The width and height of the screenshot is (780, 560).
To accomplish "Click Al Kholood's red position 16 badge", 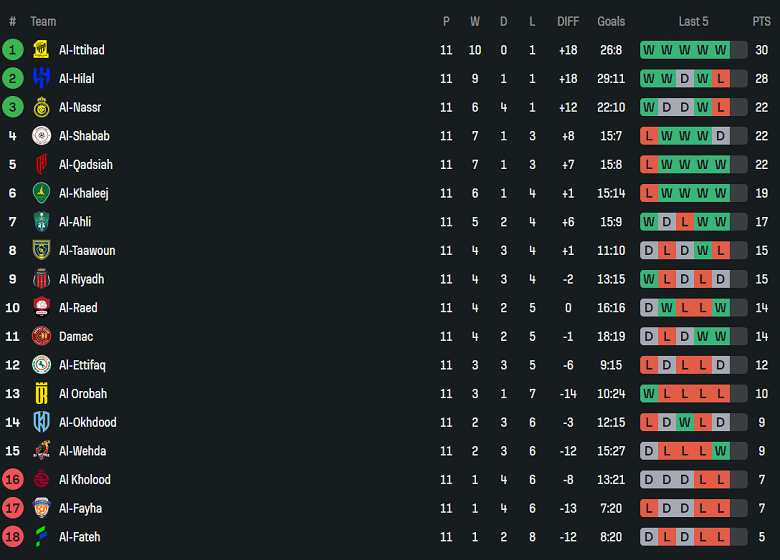I will point(13,480).
